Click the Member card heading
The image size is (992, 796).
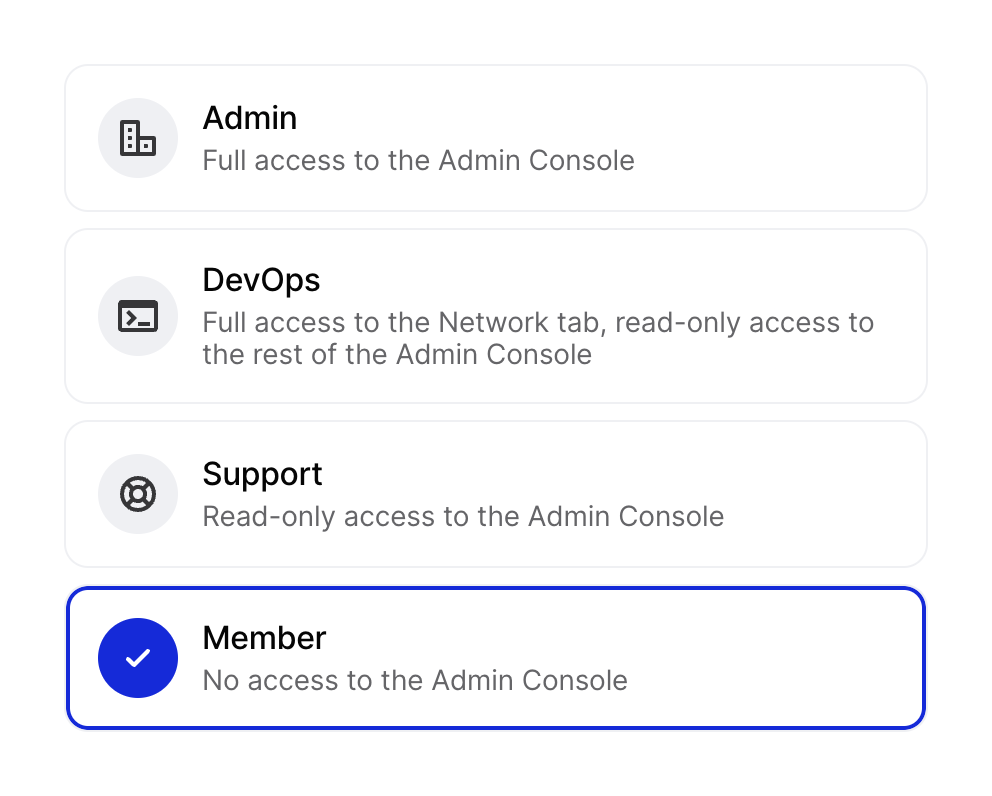[264, 638]
